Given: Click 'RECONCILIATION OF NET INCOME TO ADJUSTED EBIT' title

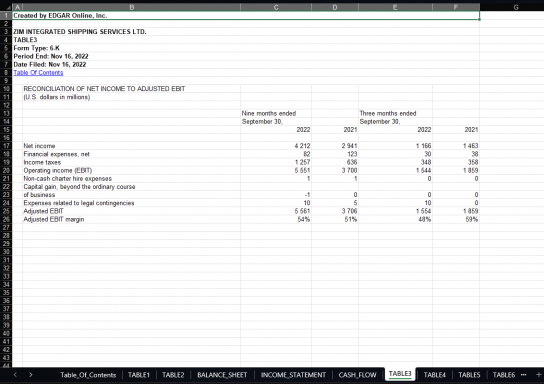Looking at the screenshot, I should [x=104, y=89].
